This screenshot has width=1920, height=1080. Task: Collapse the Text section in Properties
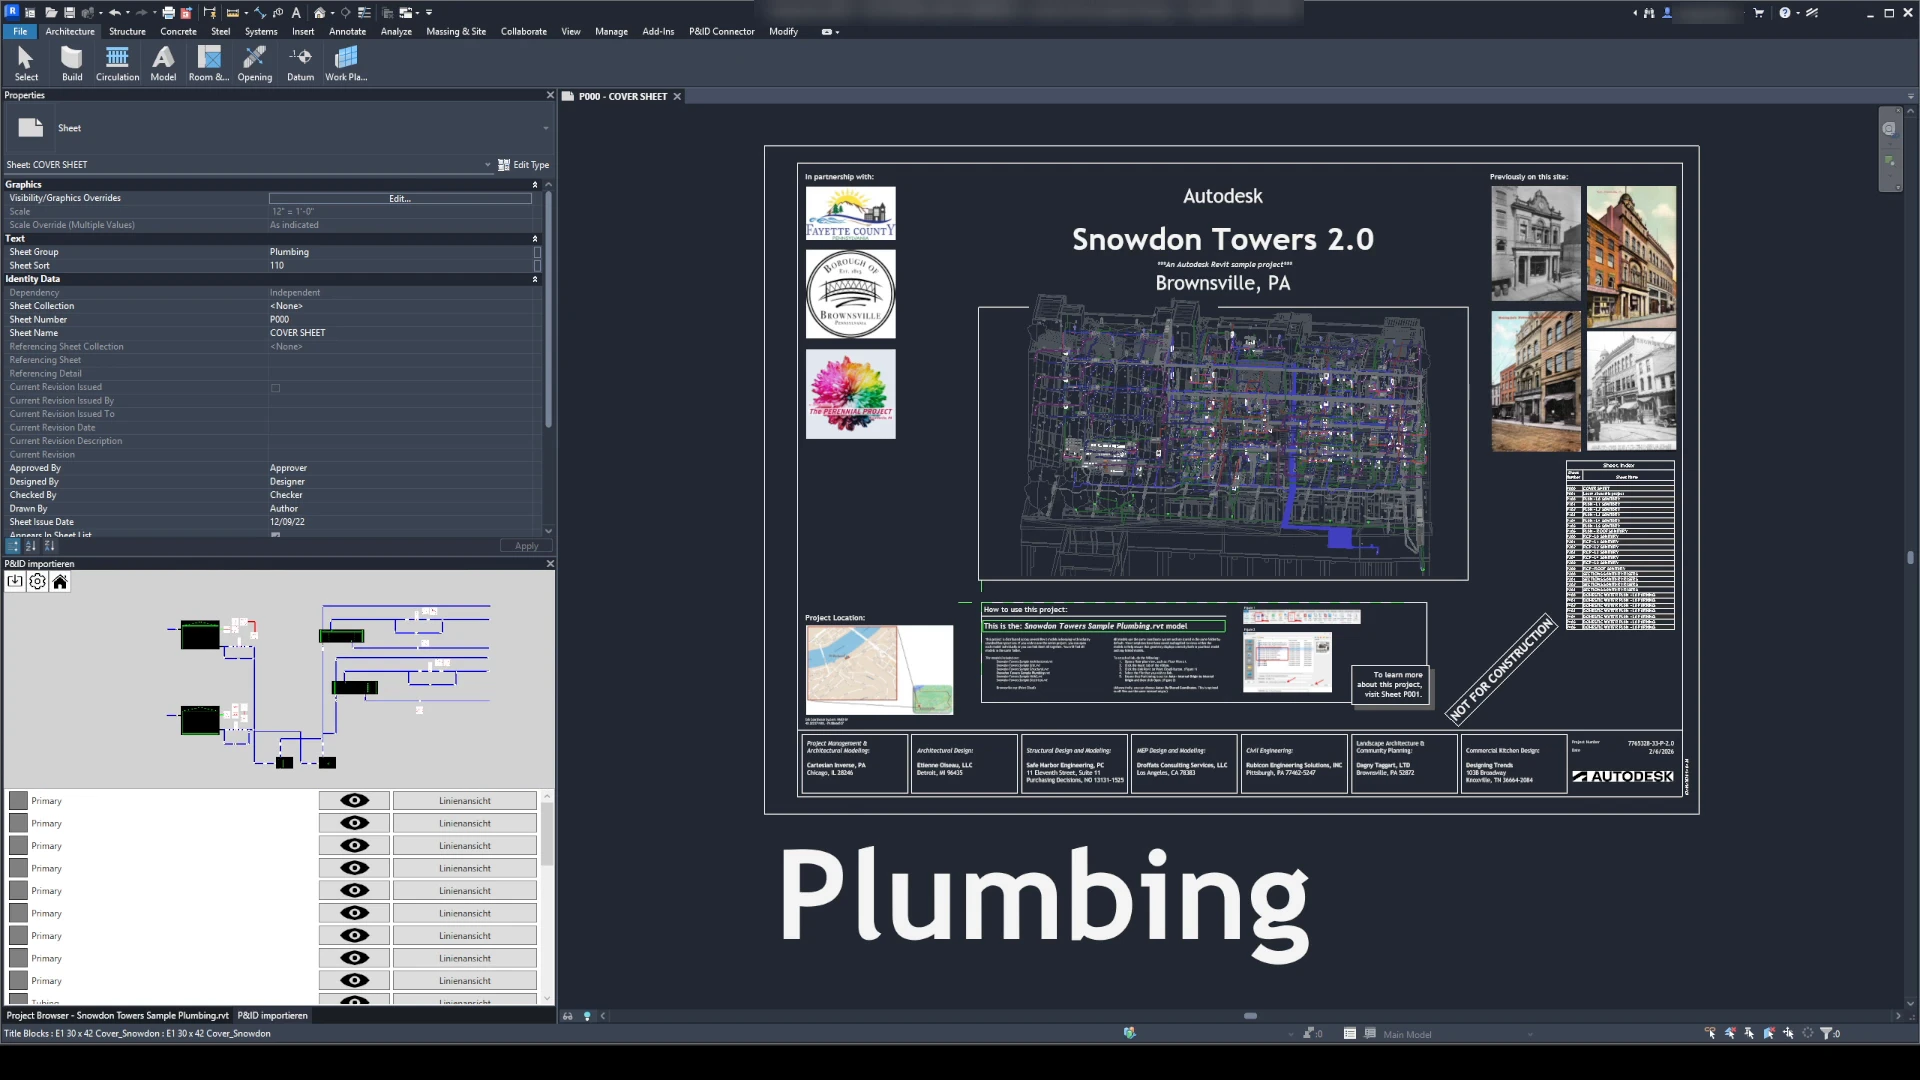point(535,239)
